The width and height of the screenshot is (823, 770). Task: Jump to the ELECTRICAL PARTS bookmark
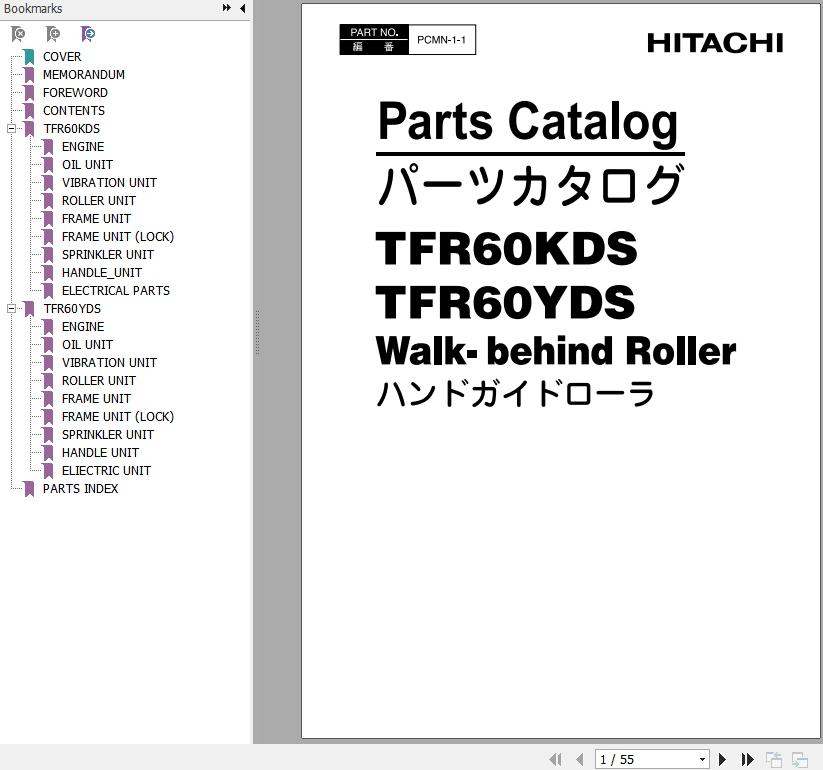115,291
